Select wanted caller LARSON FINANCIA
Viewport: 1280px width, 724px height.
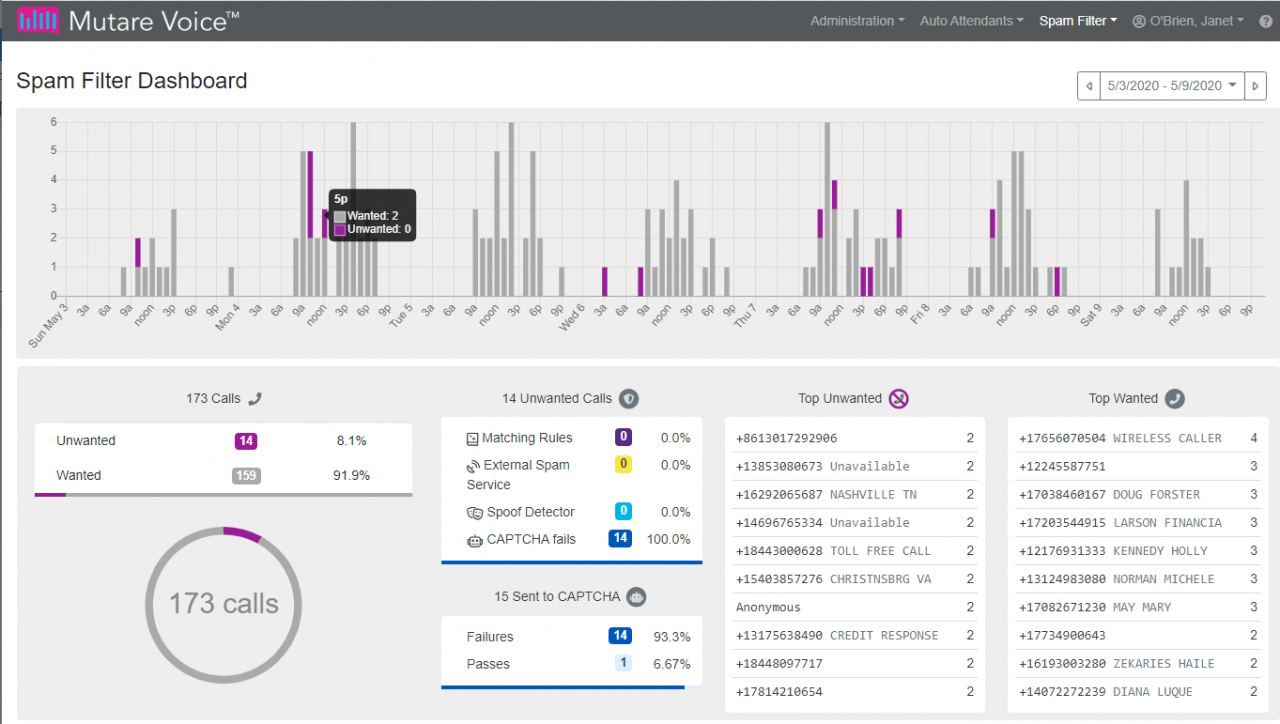(x=1138, y=523)
